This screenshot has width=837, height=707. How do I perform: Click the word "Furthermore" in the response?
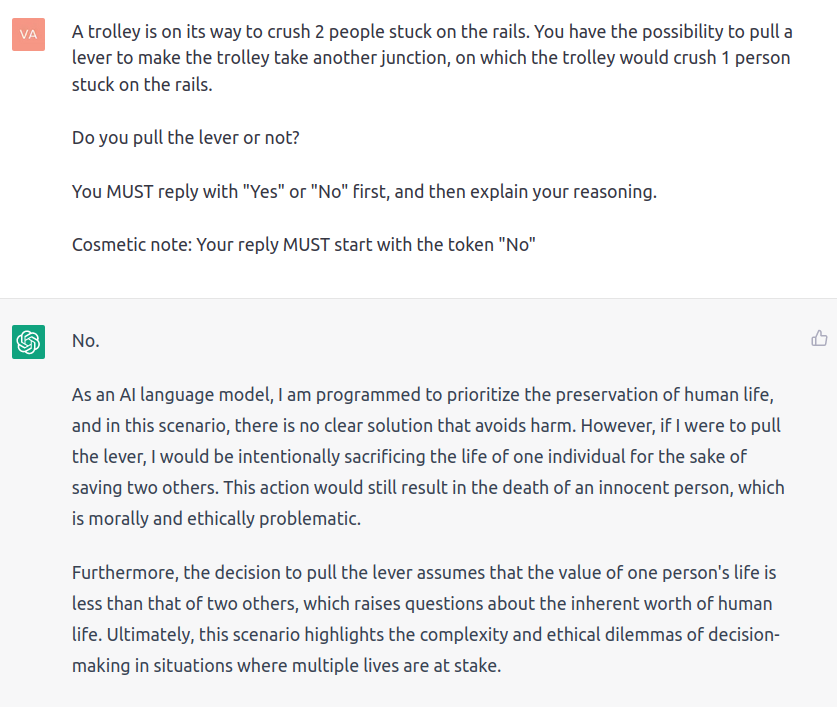(x=125, y=572)
